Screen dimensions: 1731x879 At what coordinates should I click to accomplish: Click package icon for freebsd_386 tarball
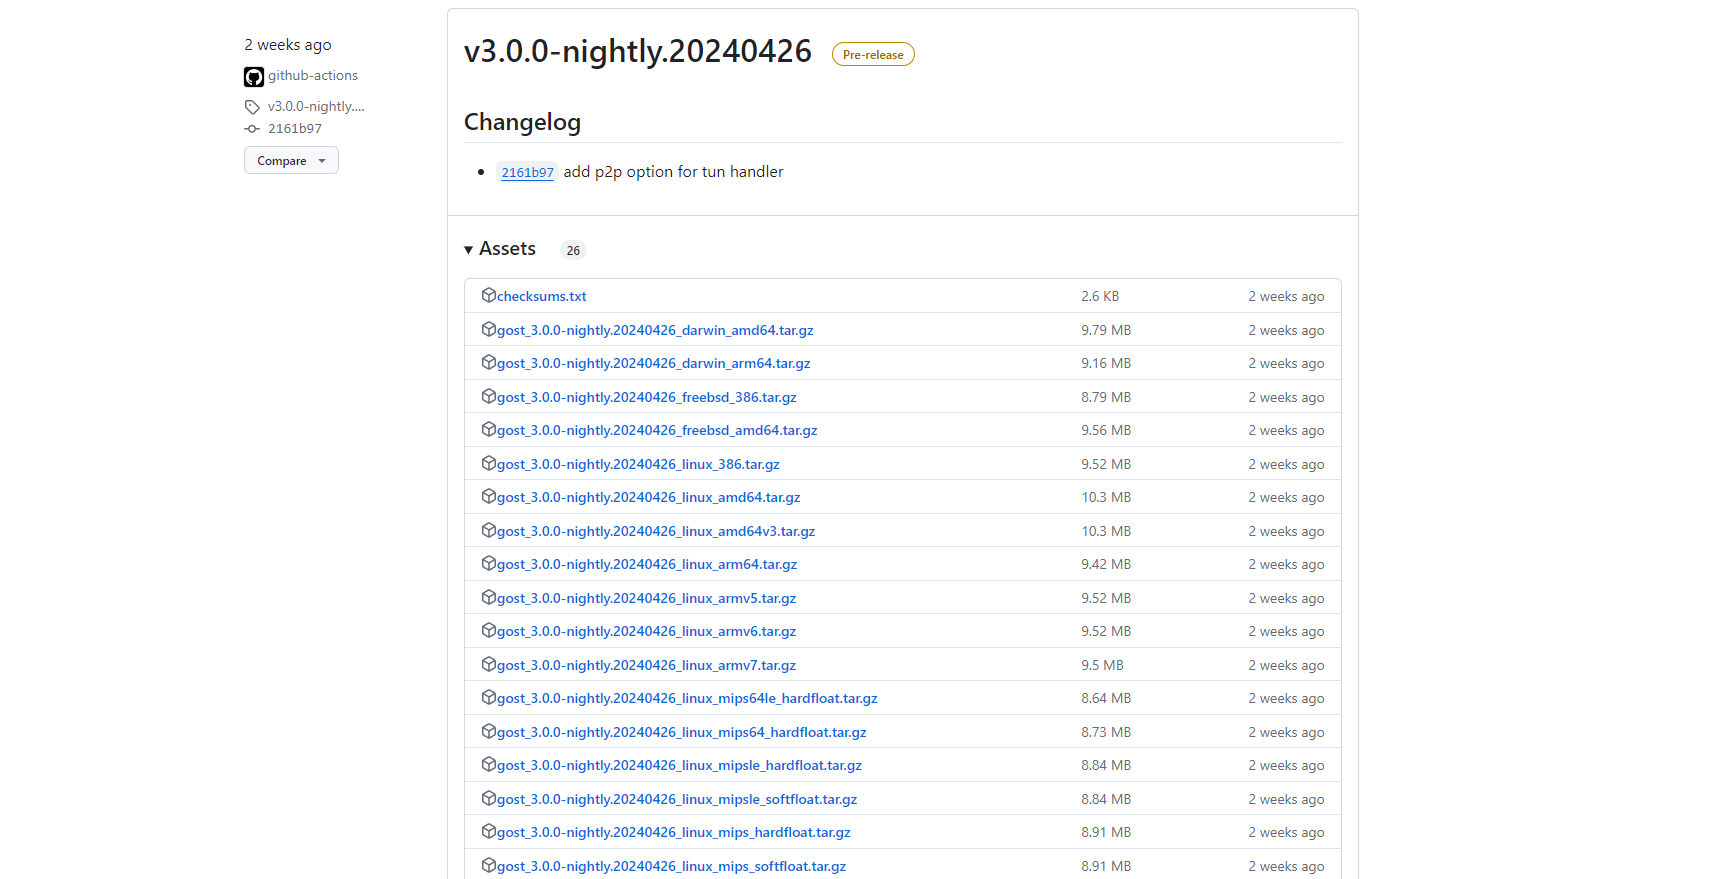pyautogui.click(x=489, y=396)
